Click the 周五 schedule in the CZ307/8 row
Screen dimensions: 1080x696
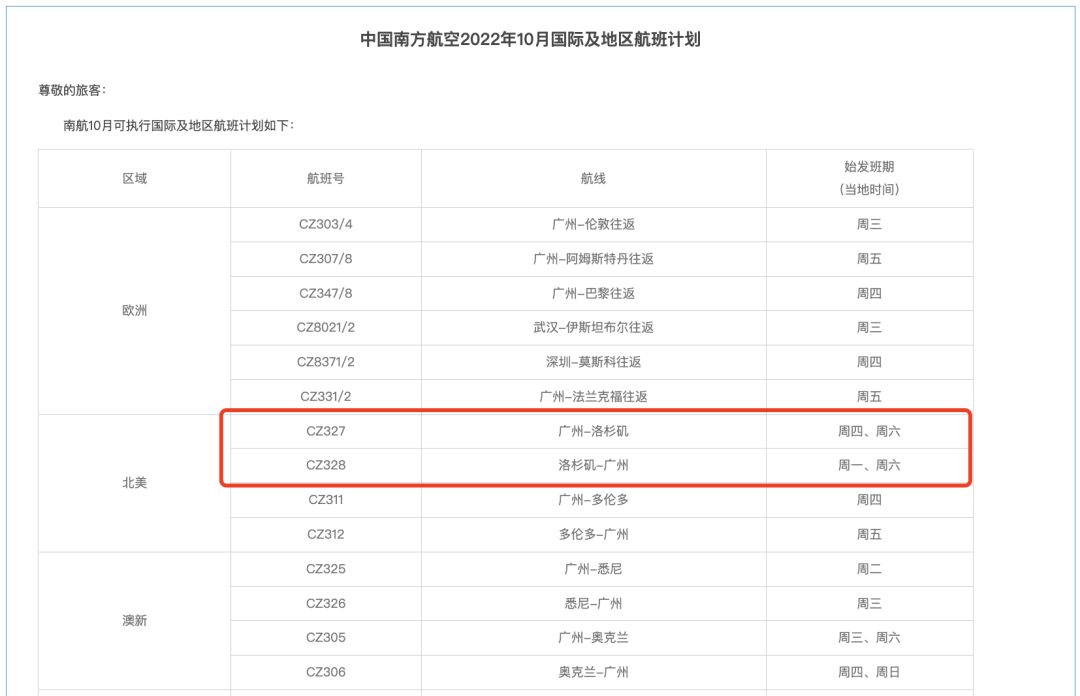[869, 258]
